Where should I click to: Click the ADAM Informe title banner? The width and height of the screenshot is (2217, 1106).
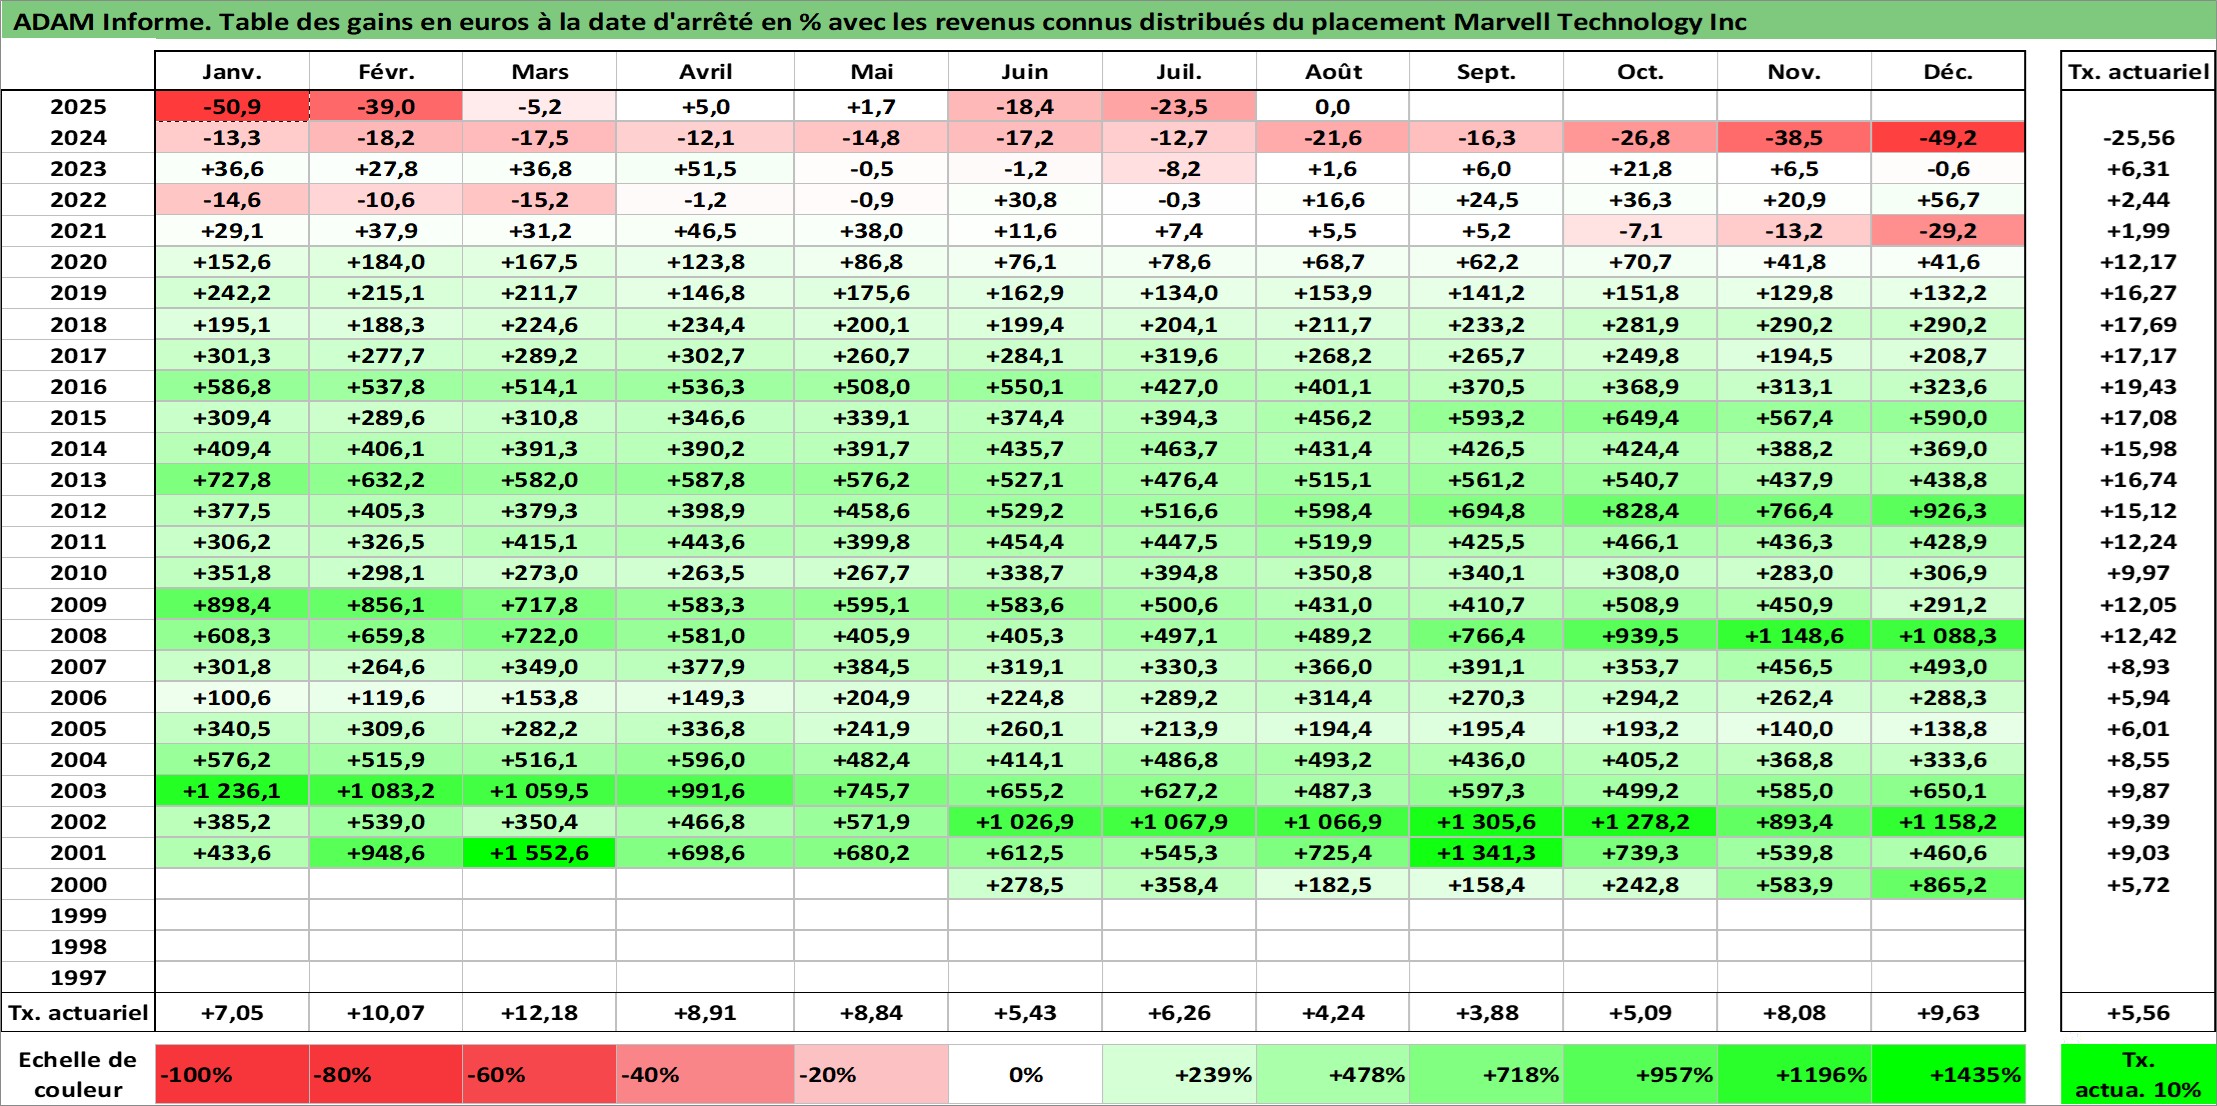[1108, 21]
